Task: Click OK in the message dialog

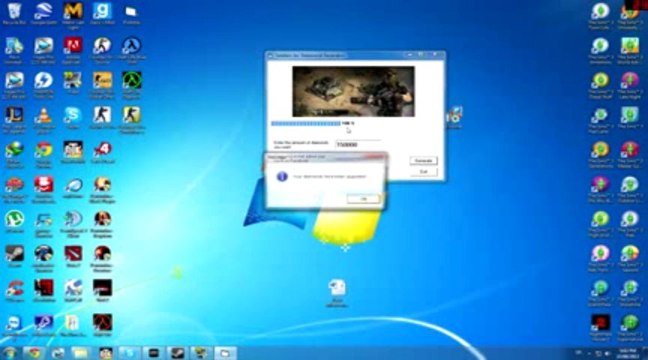Action: point(363,199)
